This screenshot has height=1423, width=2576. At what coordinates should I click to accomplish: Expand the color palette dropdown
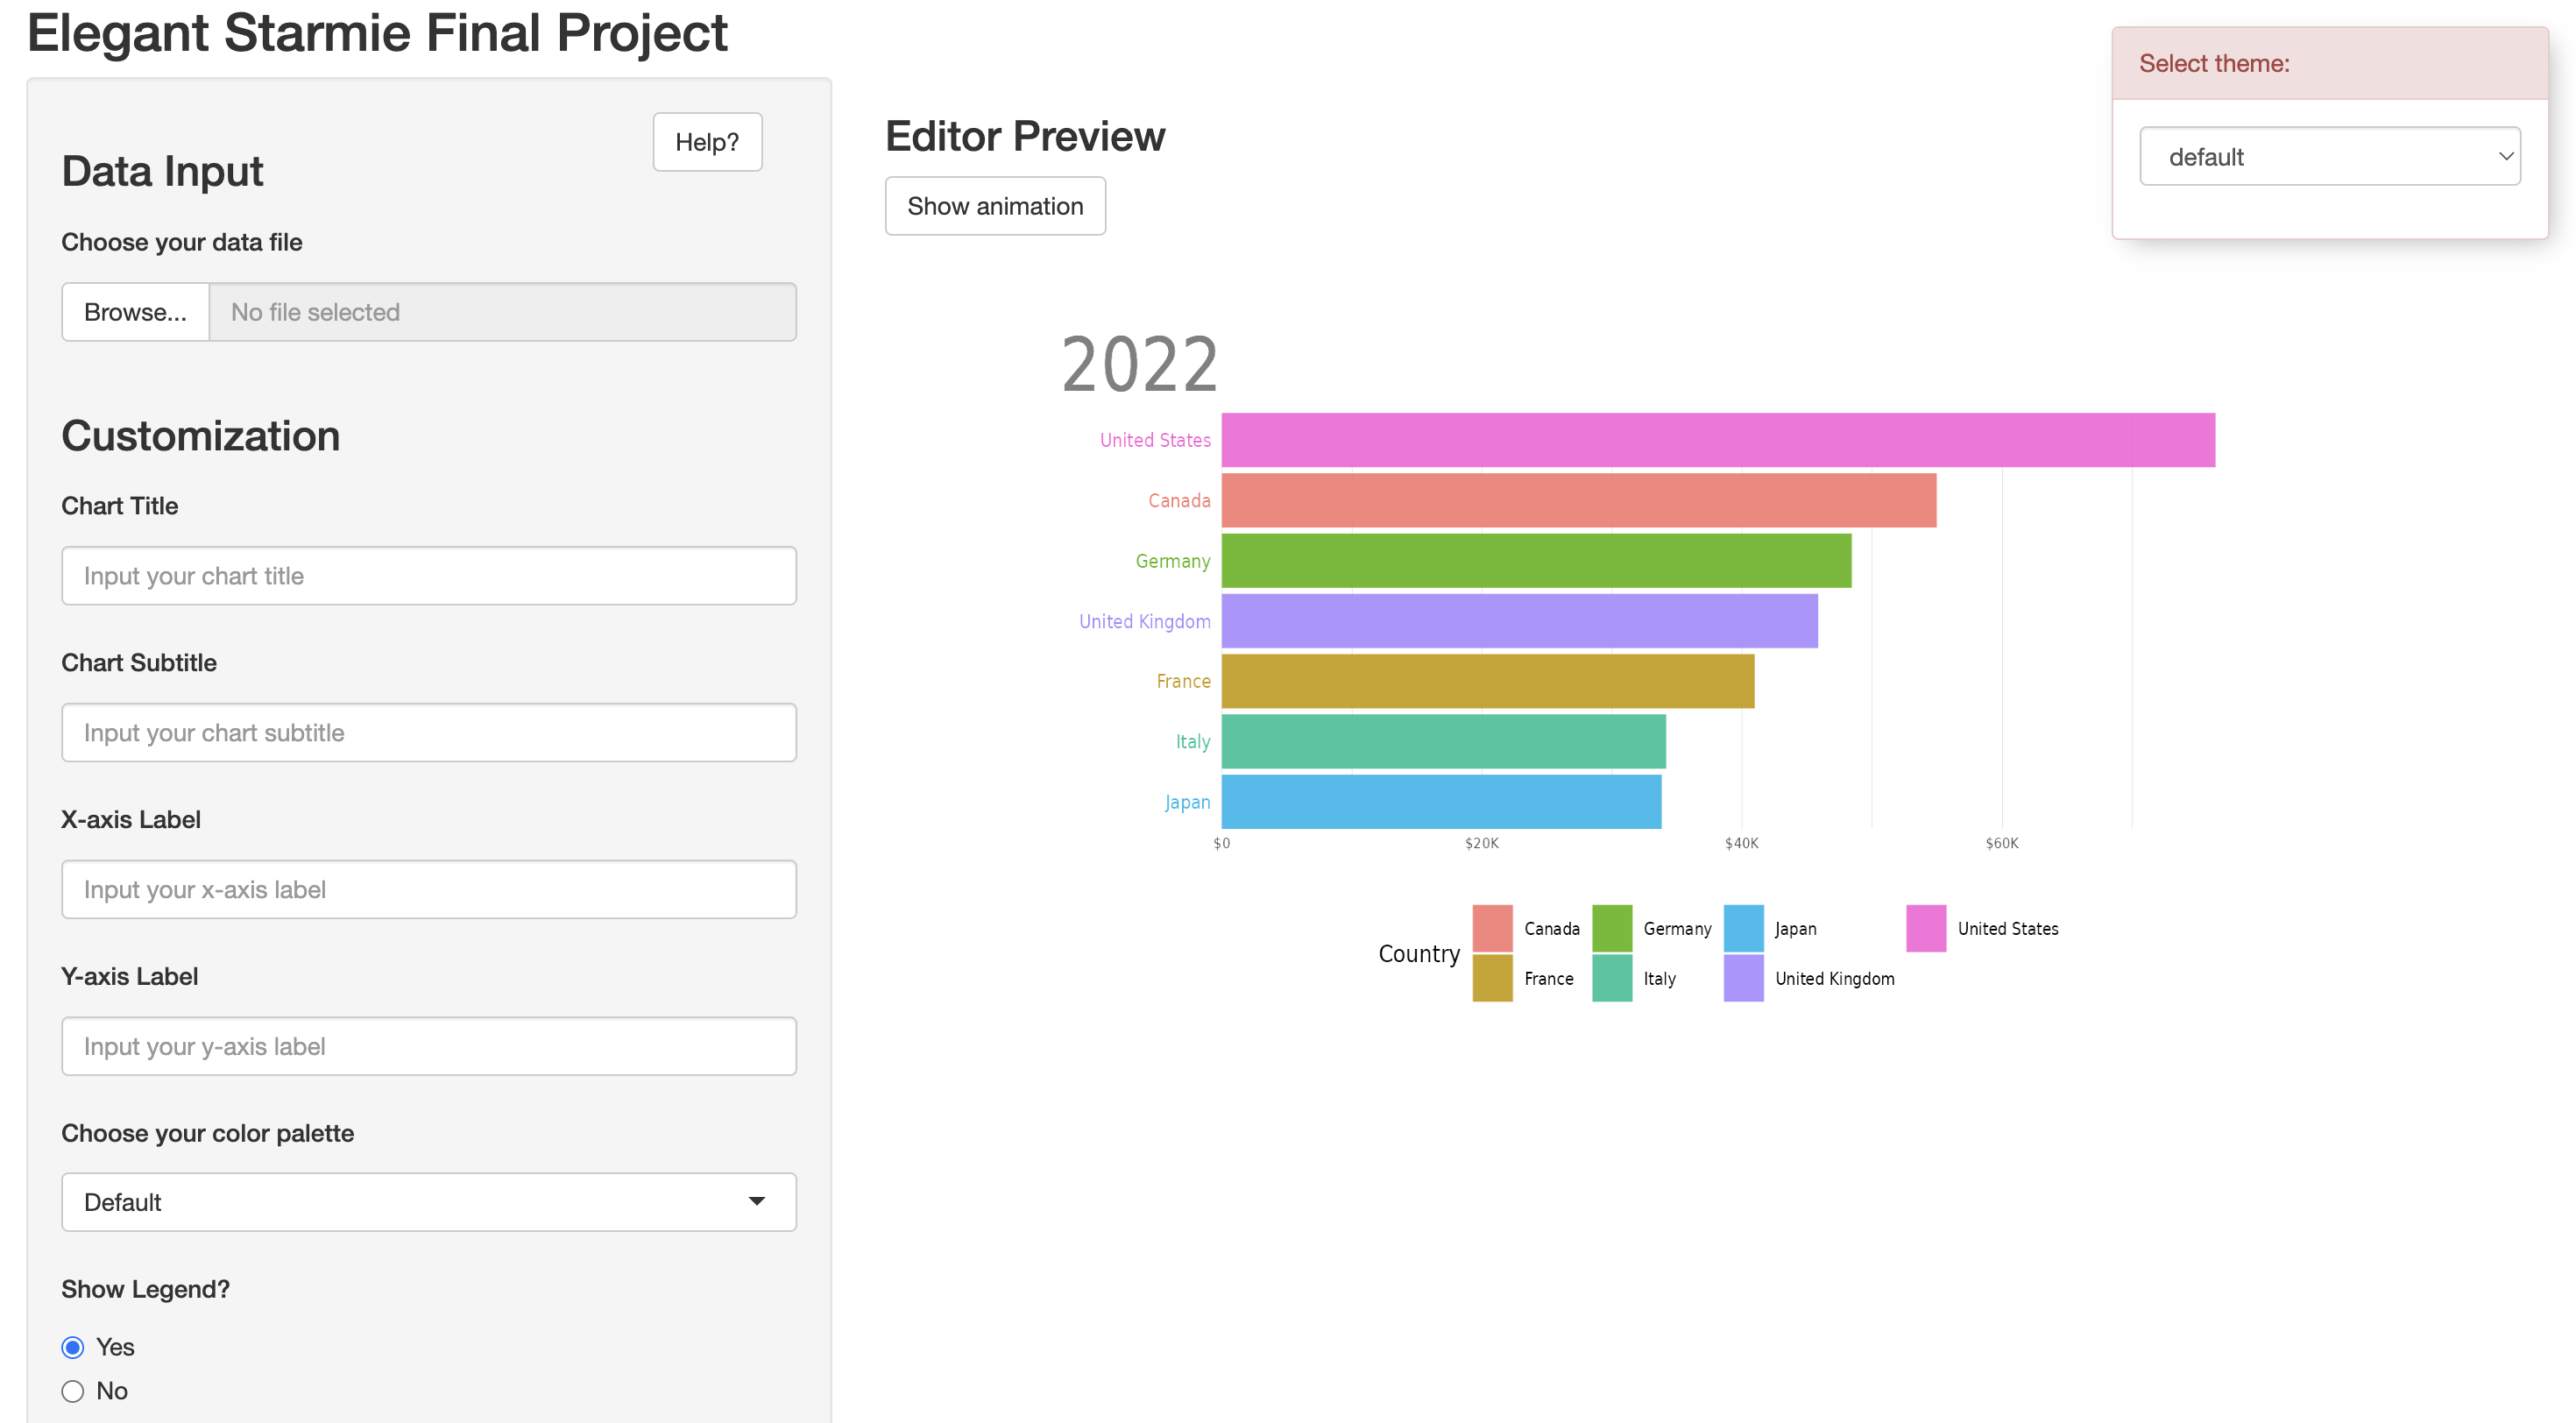[428, 1202]
